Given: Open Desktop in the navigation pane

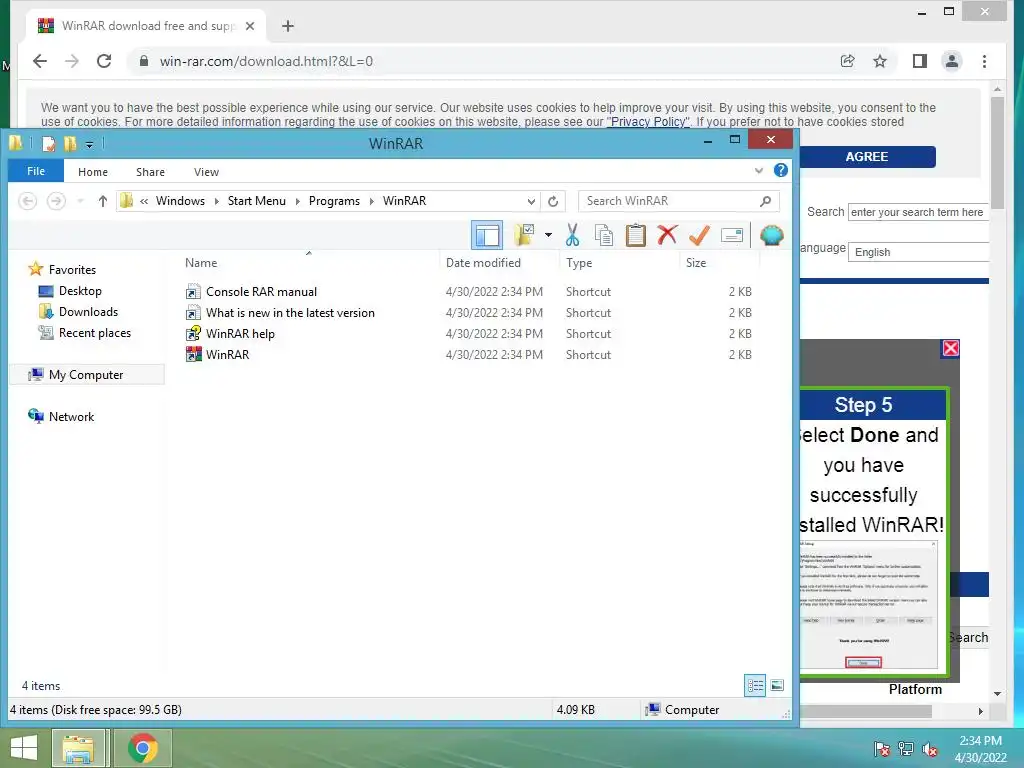Looking at the screenshot, I should click(x=80, y=291).
